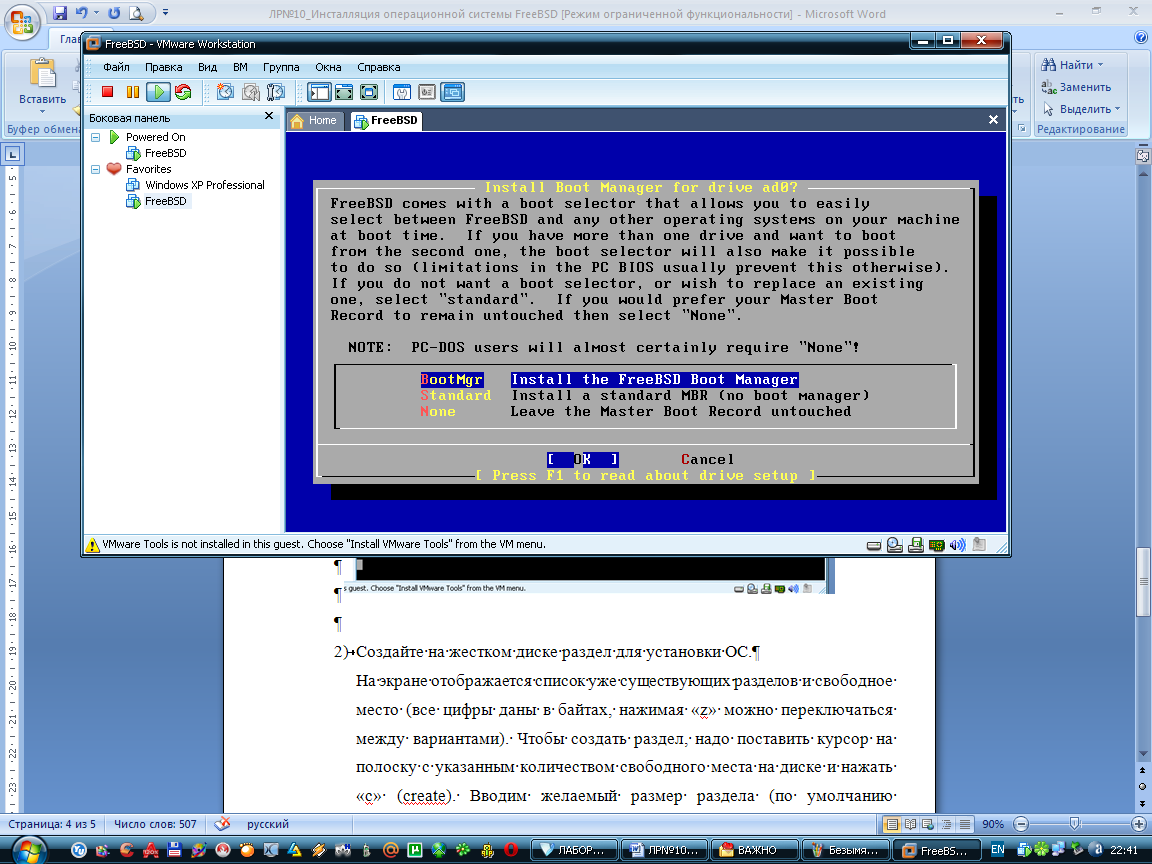The width and height of the screenshot is (1152, 864).
Task: Click the zoom out minus button
Action: 1020,824
